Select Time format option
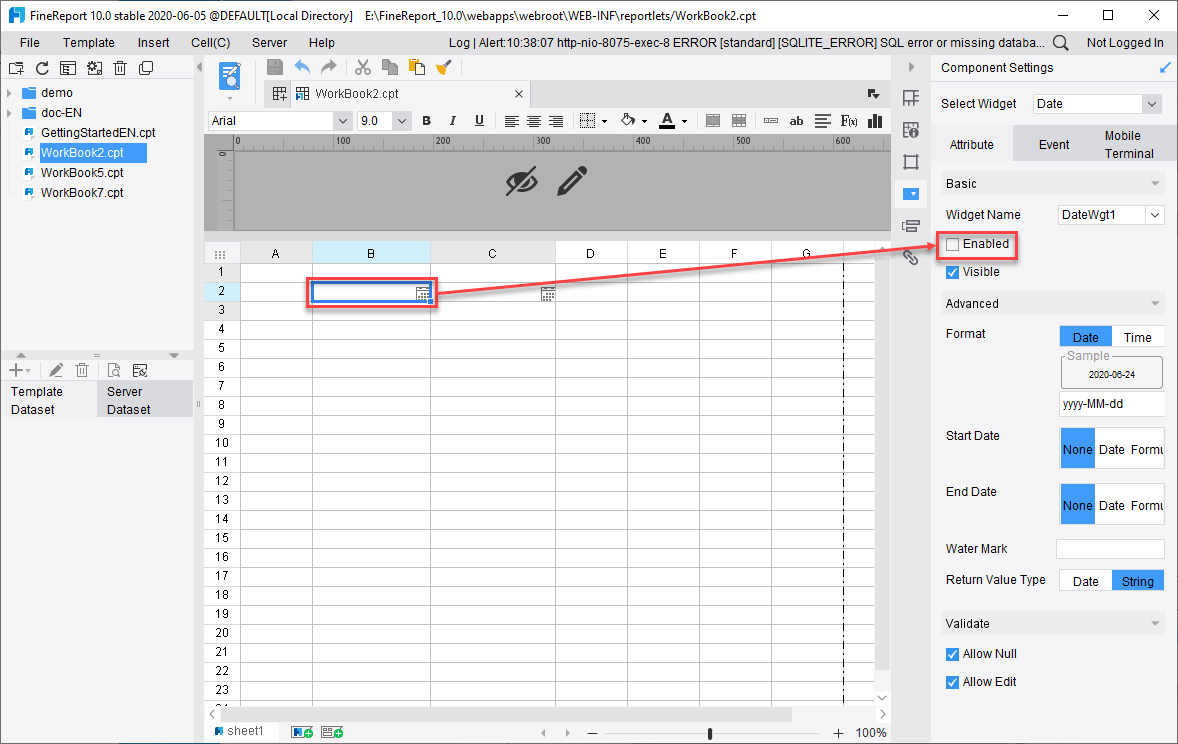The image size is (1178, 744). (1137, 337)
